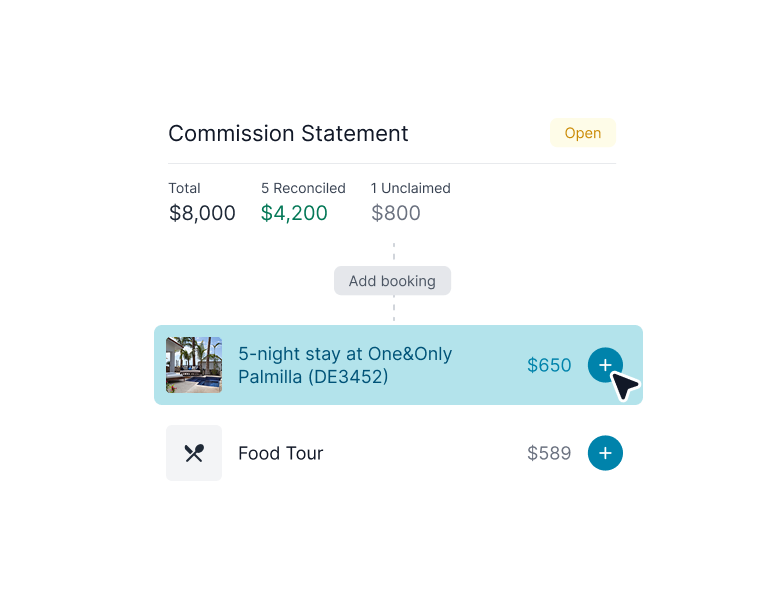Click the 5 Reconciled label

point(303,188)
